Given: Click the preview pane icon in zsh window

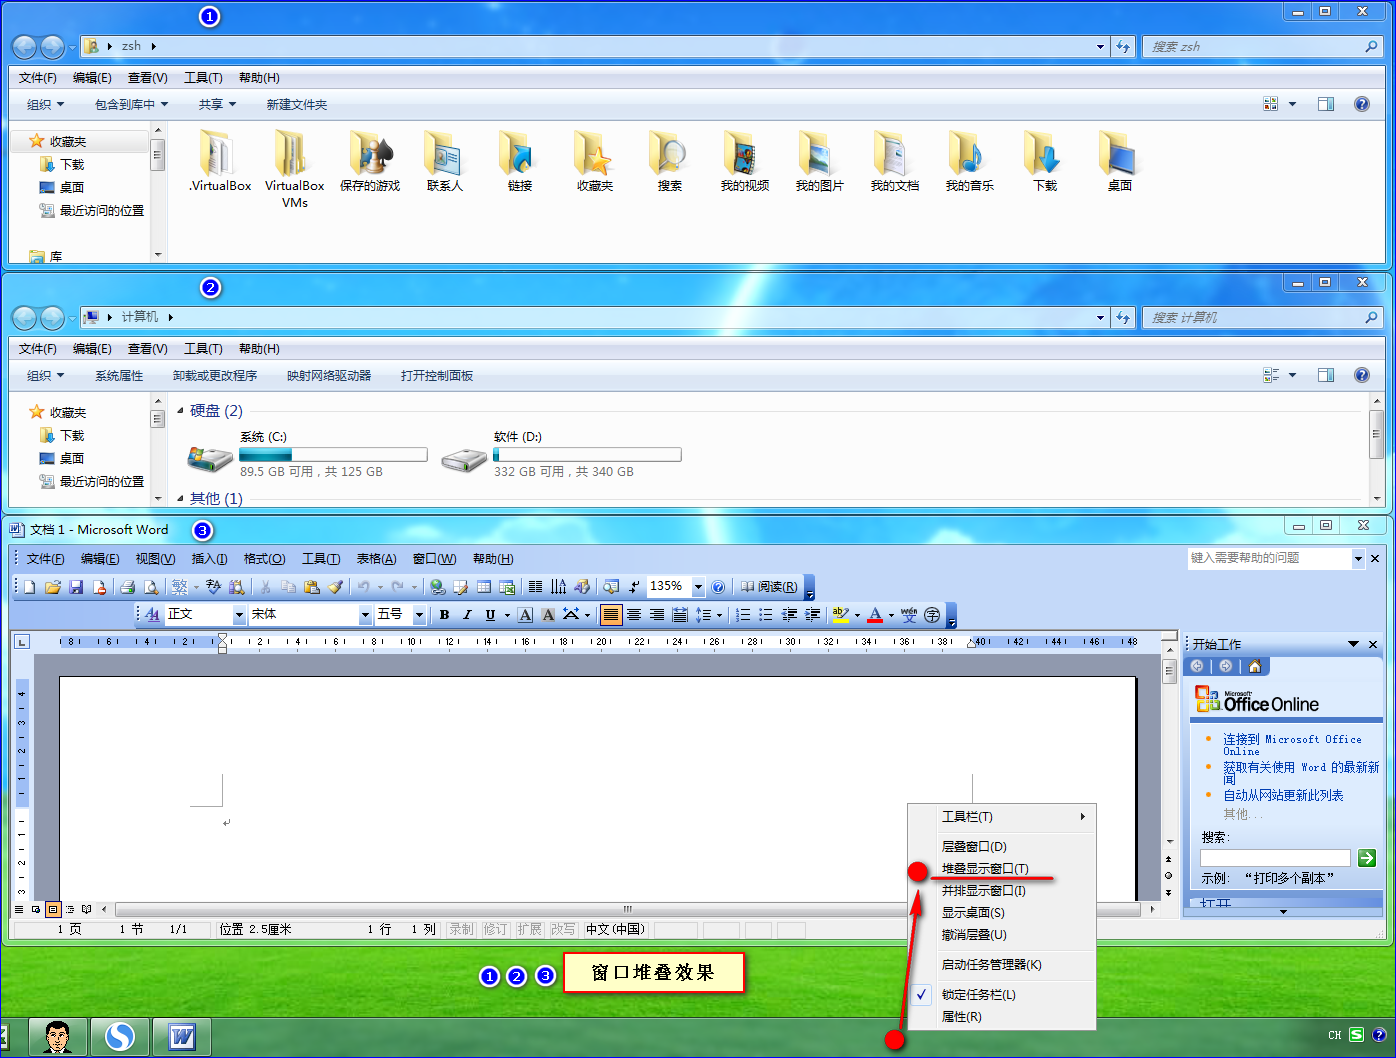Looking at the screenshot, I should tap(1326, 104).
